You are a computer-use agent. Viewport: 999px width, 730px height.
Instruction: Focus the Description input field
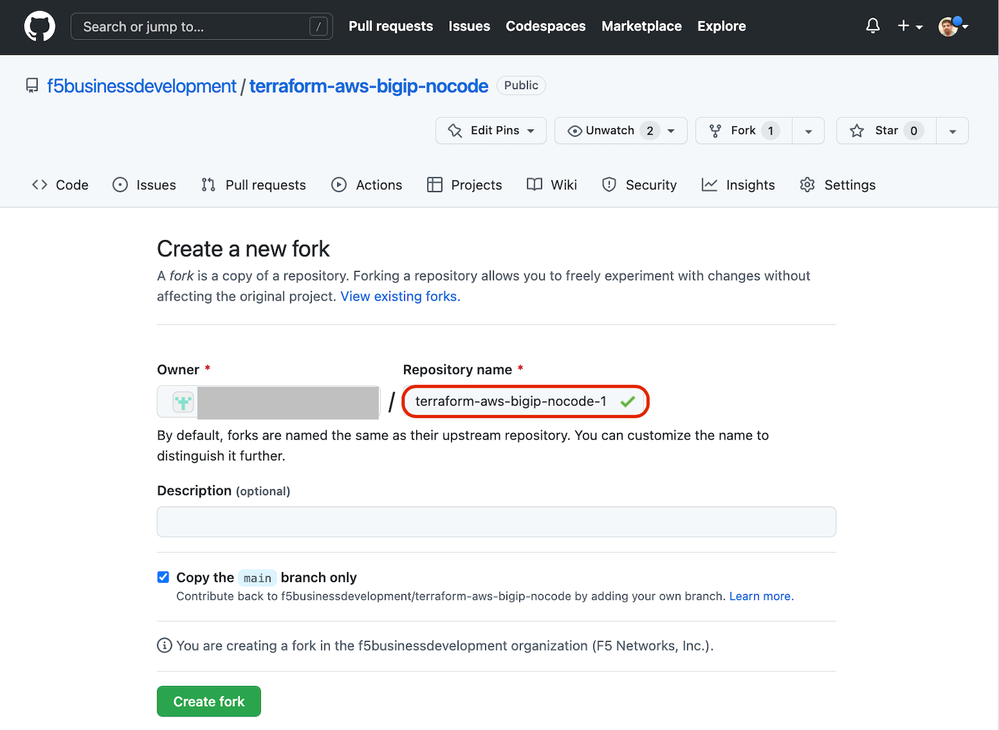coord(496,522)
